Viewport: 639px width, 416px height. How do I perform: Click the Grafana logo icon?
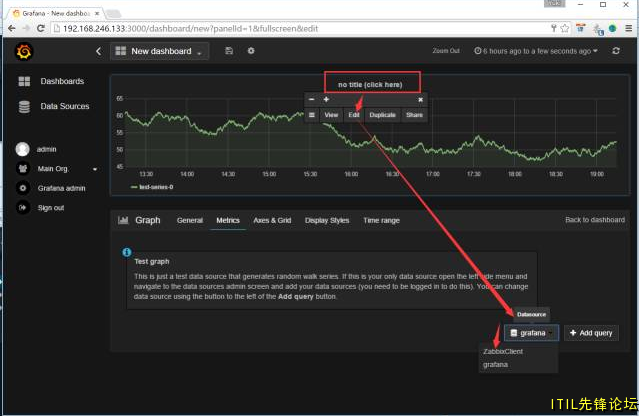pos(24,51)
